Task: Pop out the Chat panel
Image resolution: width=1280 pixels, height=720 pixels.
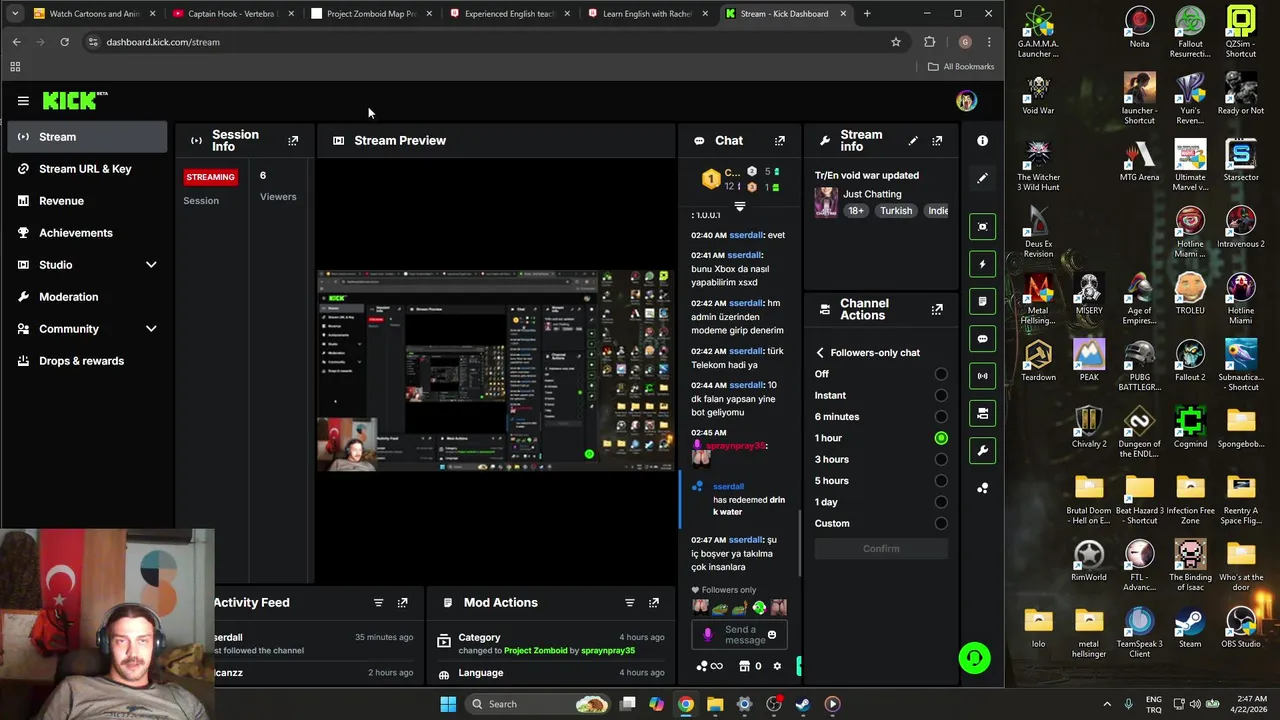Action: (780, 141)
